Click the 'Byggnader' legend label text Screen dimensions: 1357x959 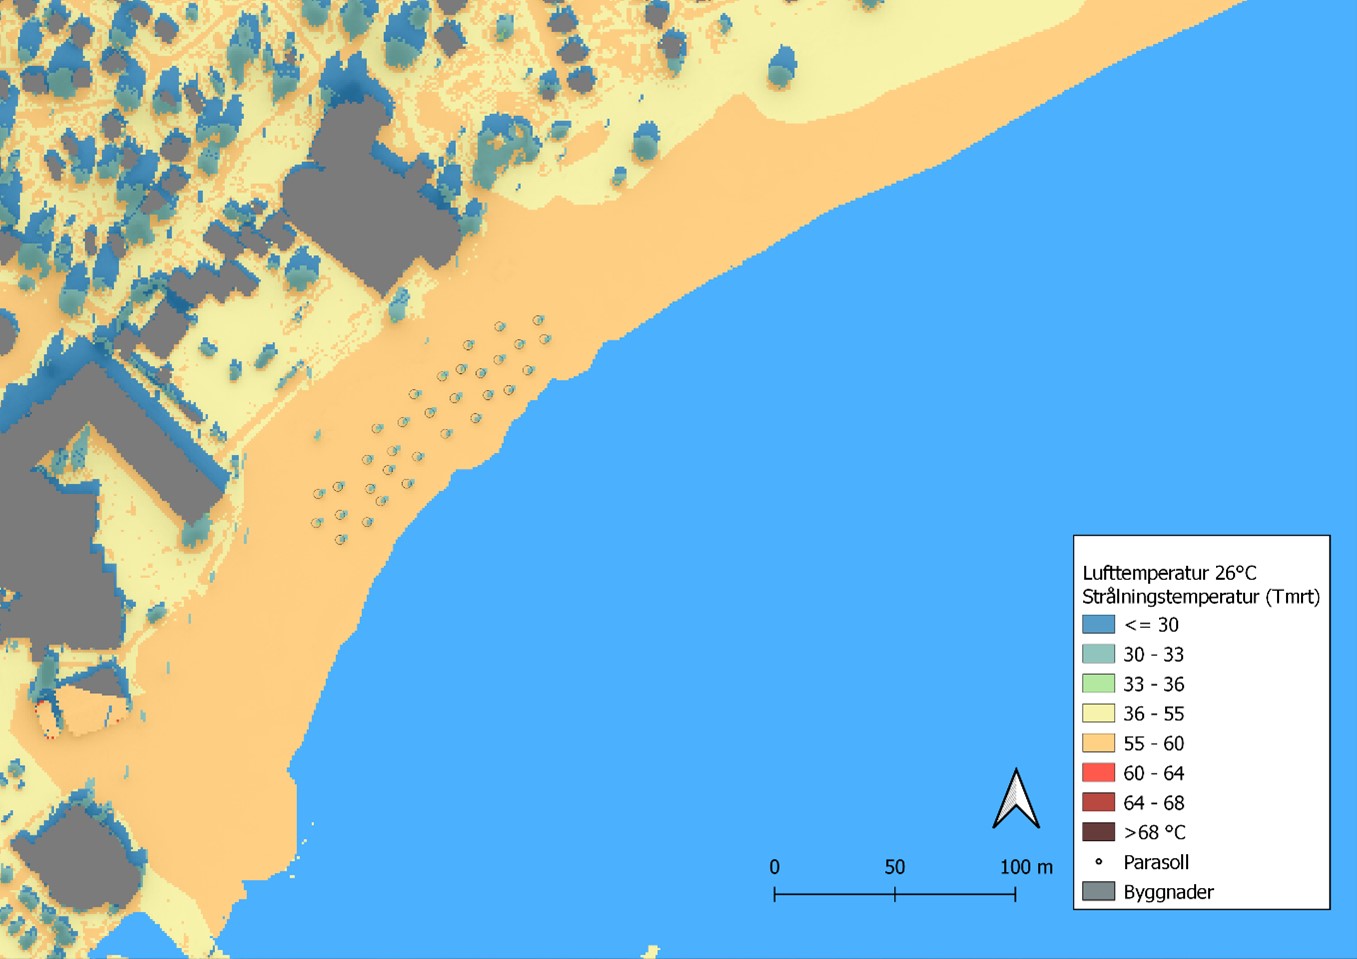pyautogui.click(x=1168, y=892)
